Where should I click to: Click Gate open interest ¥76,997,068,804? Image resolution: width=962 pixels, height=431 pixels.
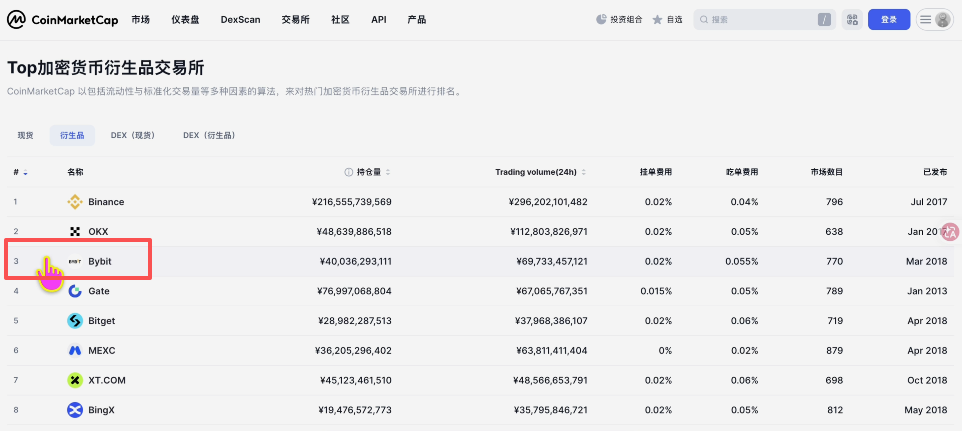coord(355,291)
